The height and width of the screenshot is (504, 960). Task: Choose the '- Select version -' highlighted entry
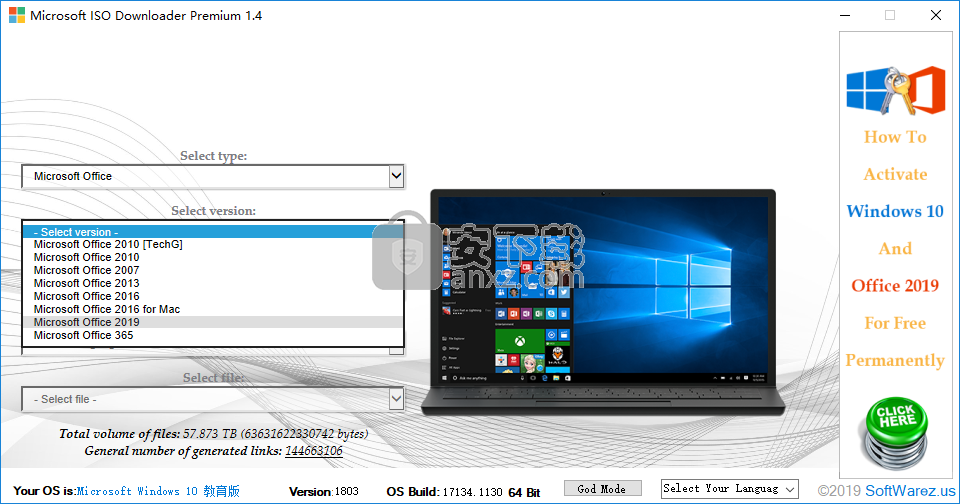[212, 231]
